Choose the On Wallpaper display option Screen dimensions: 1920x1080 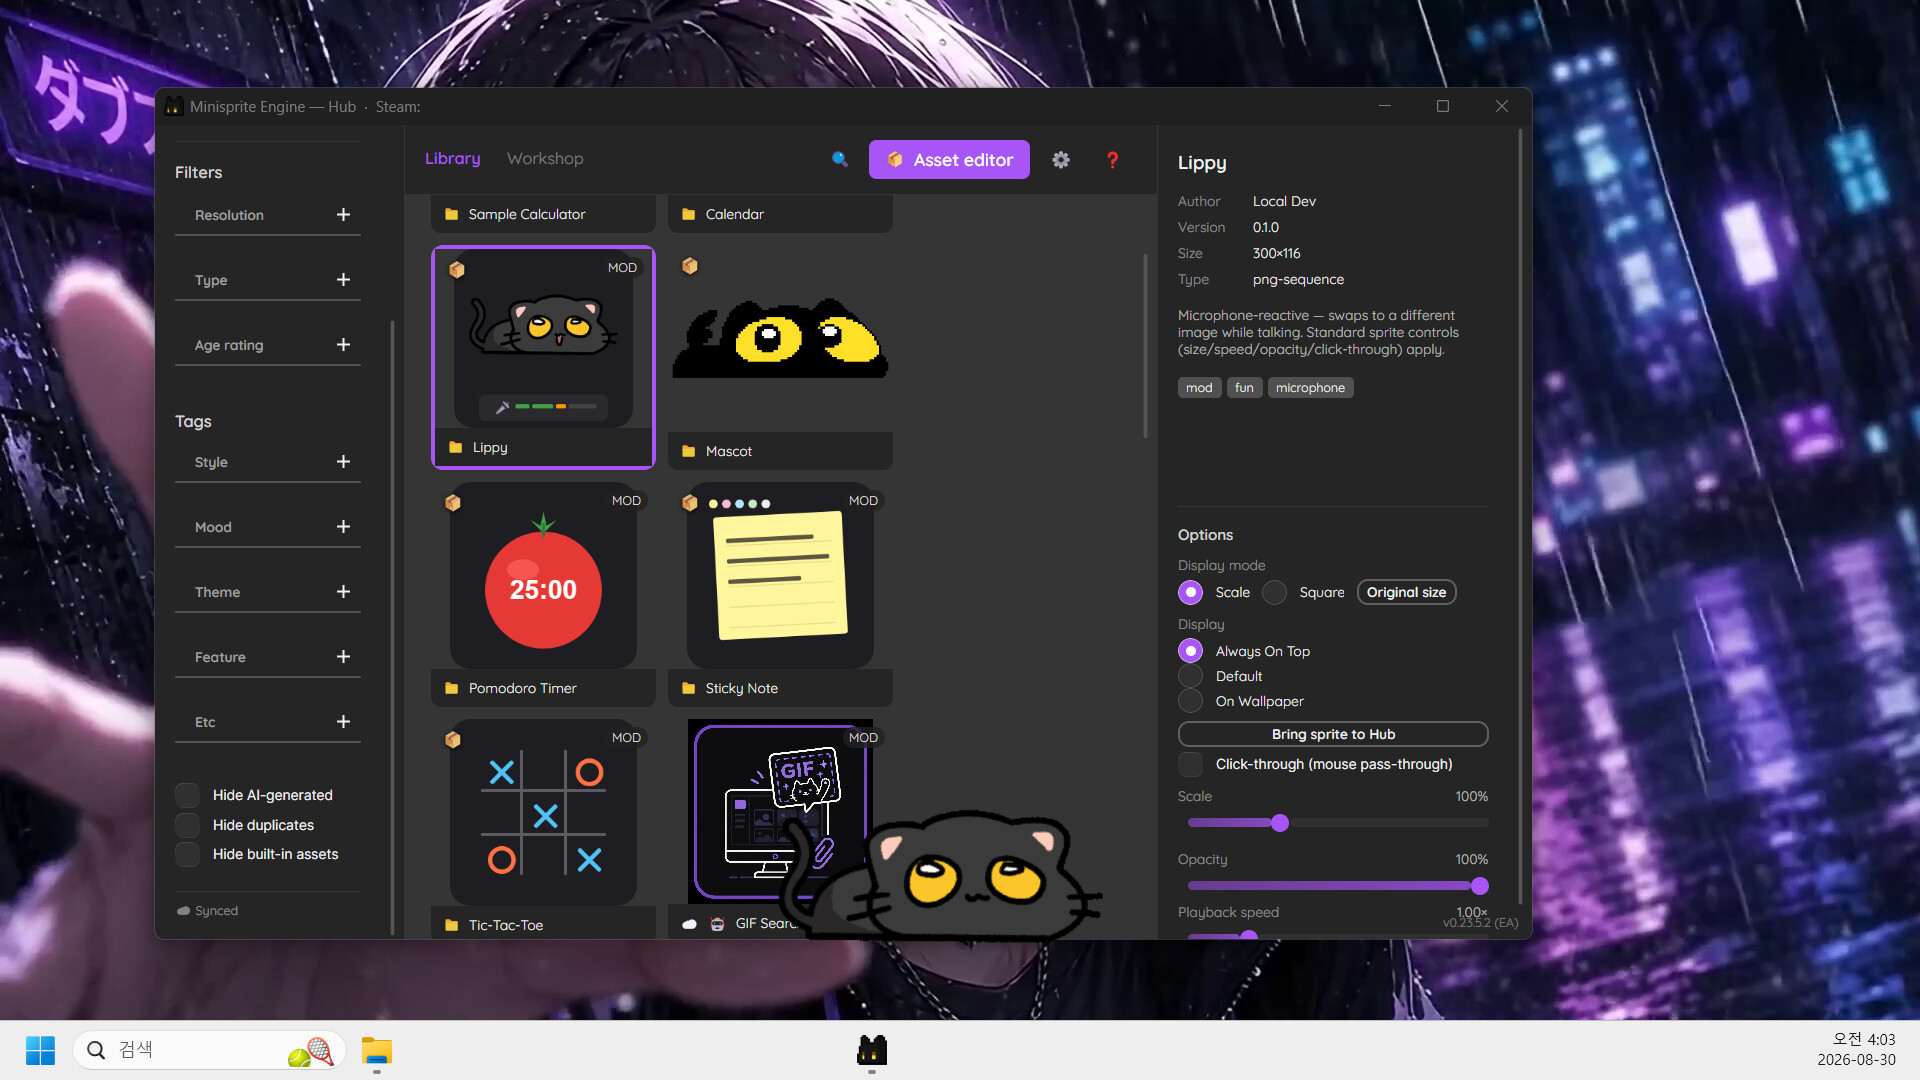pyautogui.click(x=1190, y=701)
